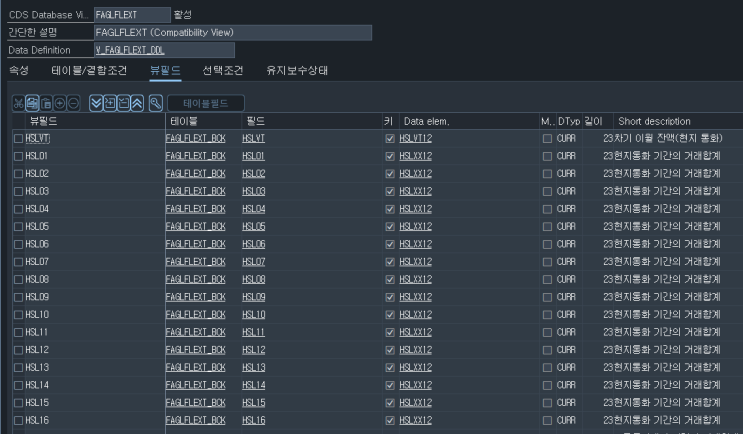Open the 유지보수상태 tab

(297, 71)
